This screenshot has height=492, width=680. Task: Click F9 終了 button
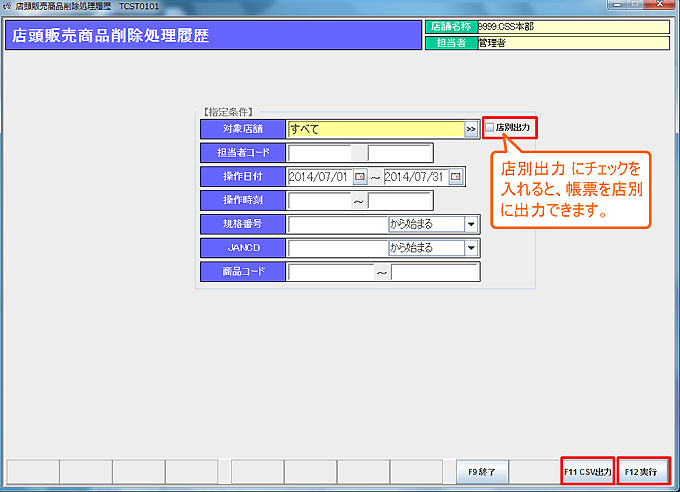click(x=482, y=472)
